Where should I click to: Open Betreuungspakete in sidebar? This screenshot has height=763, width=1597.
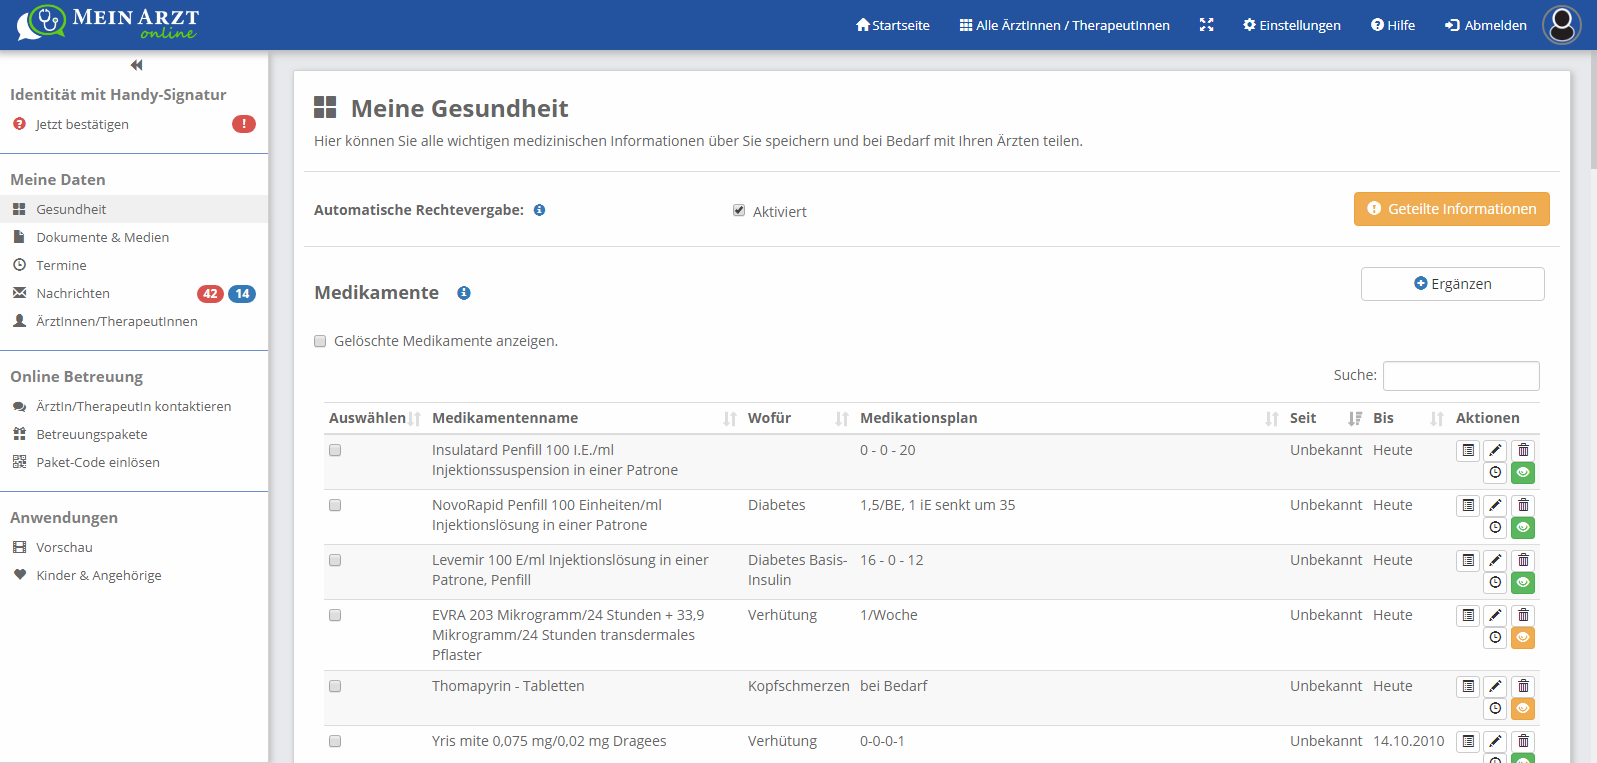click(92, 434)
